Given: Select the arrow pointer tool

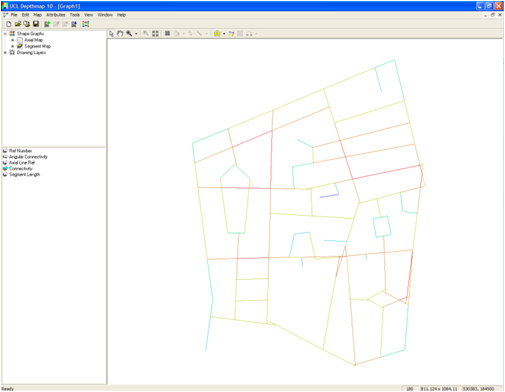Looking at the screenshot, I should tap(111, 34).
